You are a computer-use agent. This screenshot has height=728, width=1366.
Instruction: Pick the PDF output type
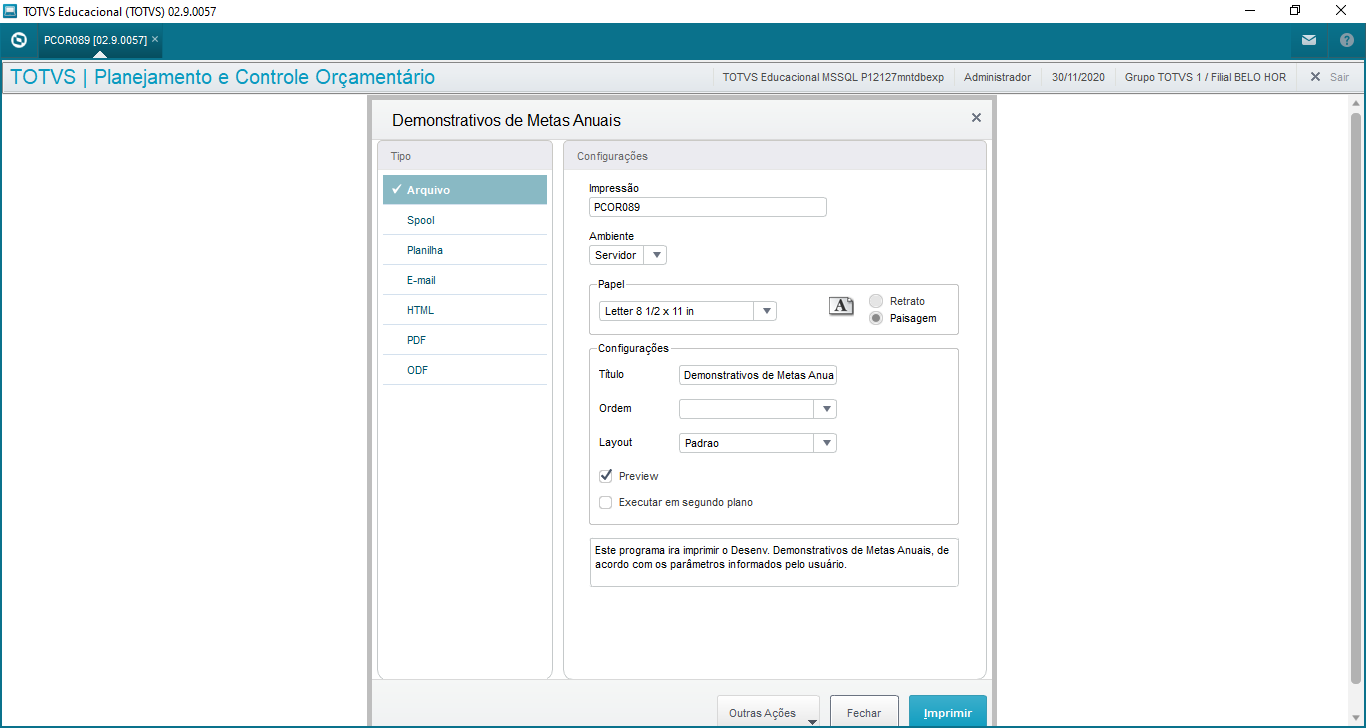(465, 340)
